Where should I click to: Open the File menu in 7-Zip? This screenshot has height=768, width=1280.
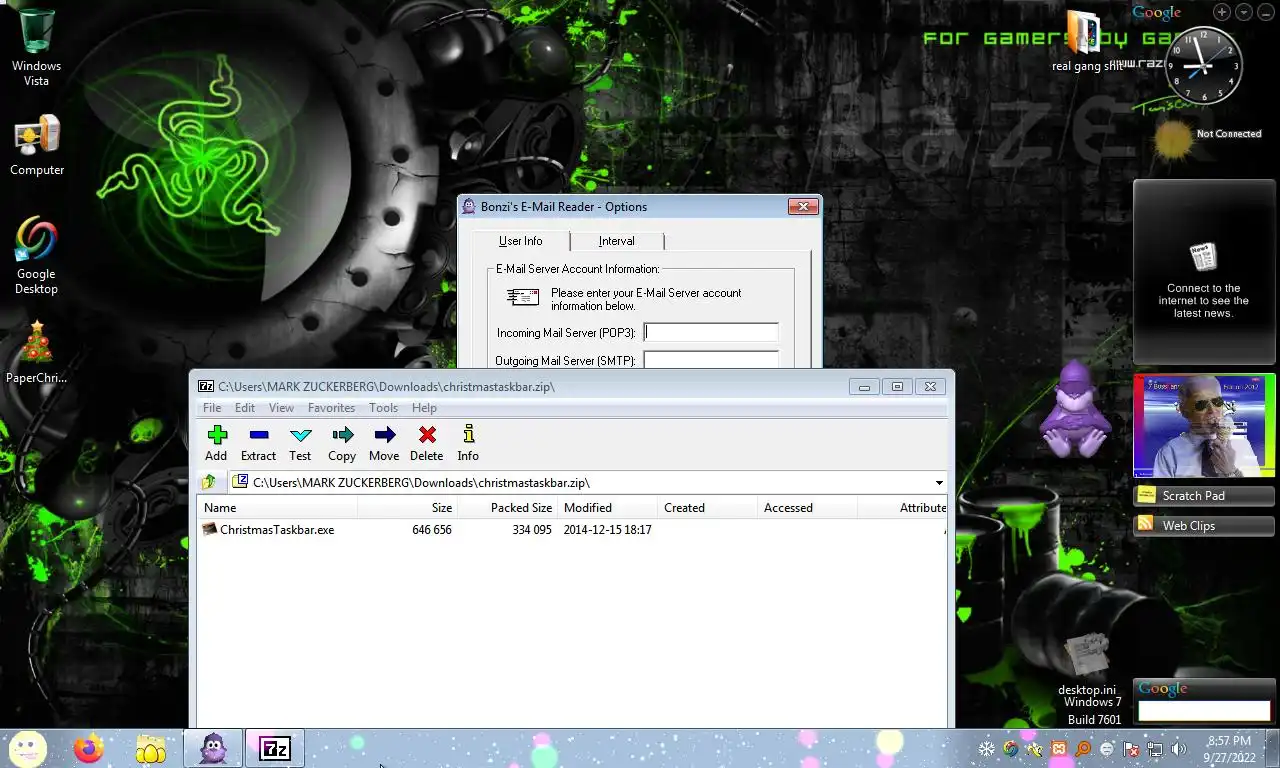point(212,408)
